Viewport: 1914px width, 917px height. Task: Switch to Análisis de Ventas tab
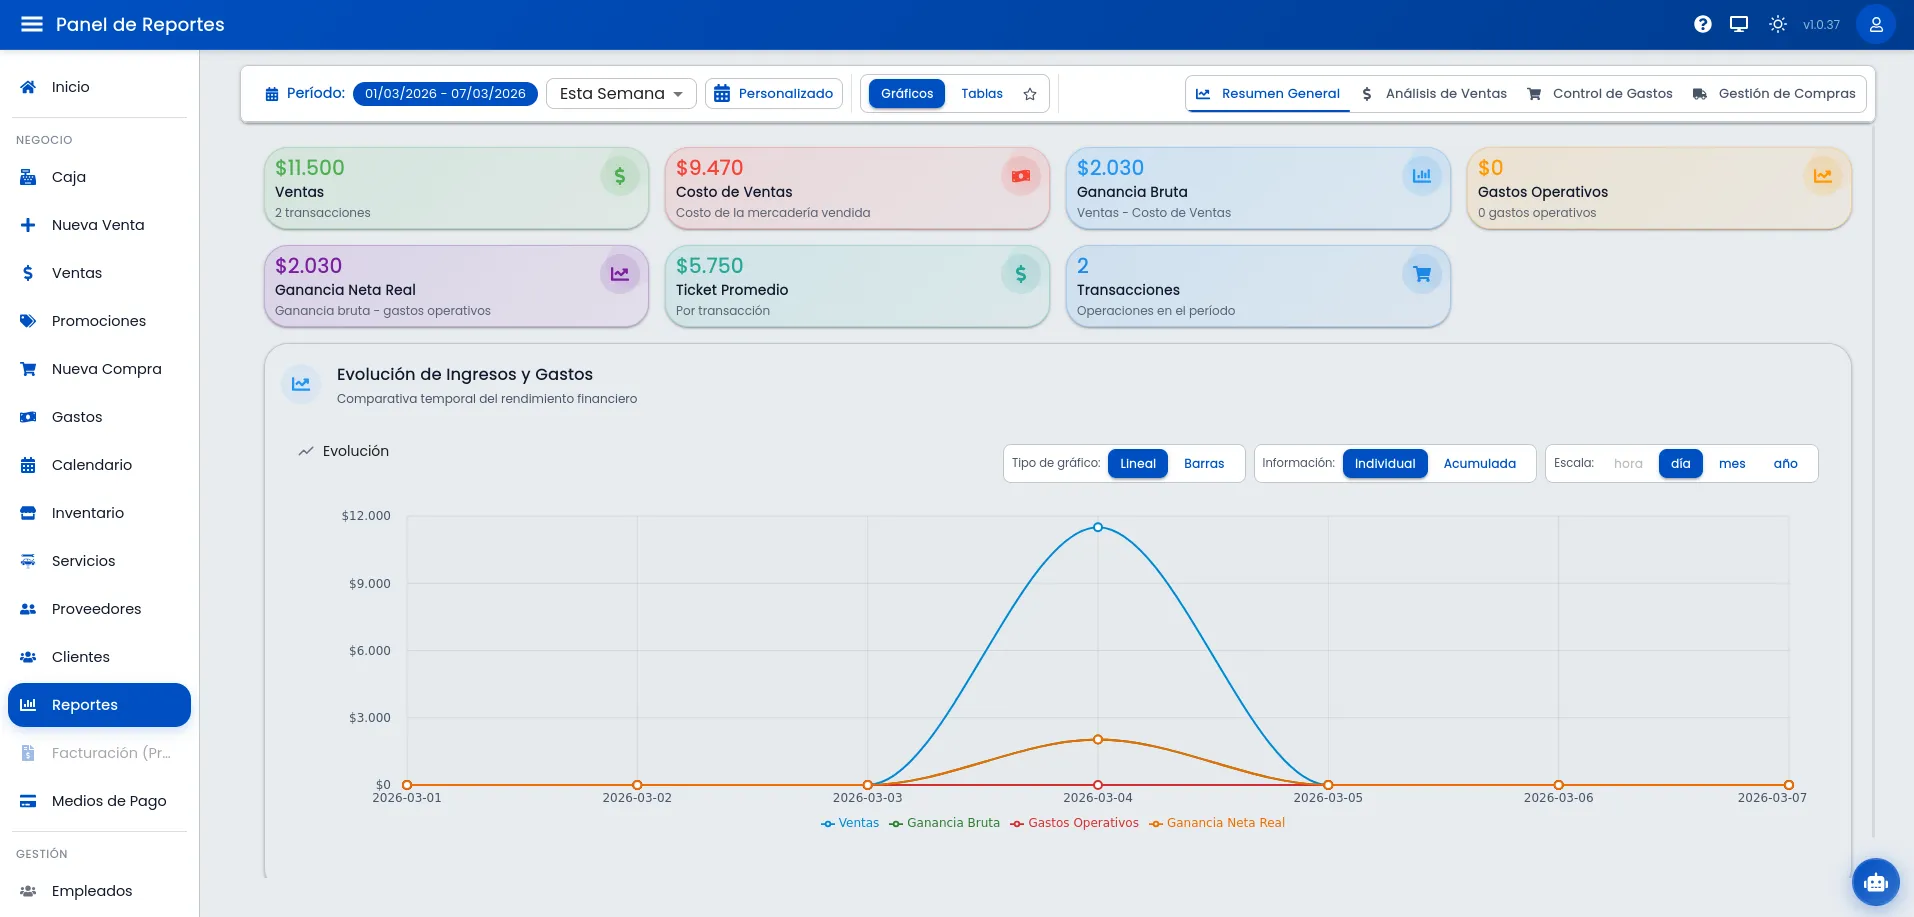[1434, 94]
